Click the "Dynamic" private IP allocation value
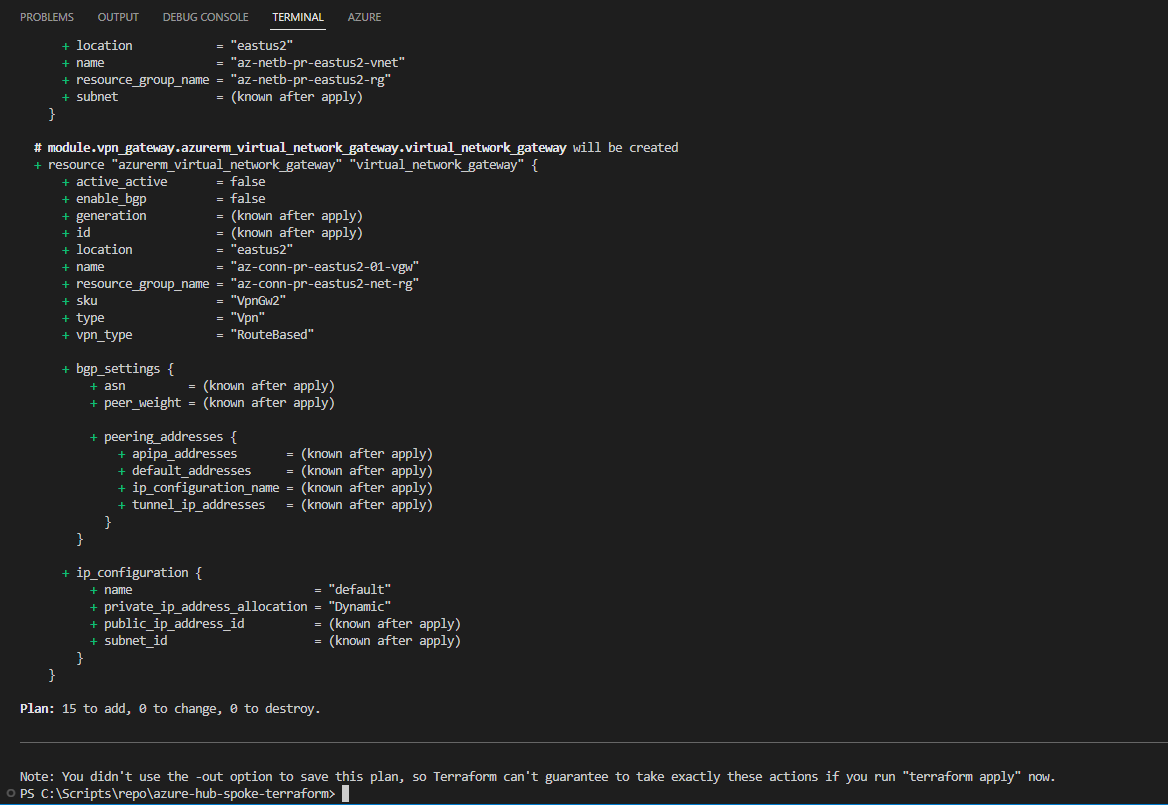The width and height of the screenshot is (1168, 805). point(360,607)
